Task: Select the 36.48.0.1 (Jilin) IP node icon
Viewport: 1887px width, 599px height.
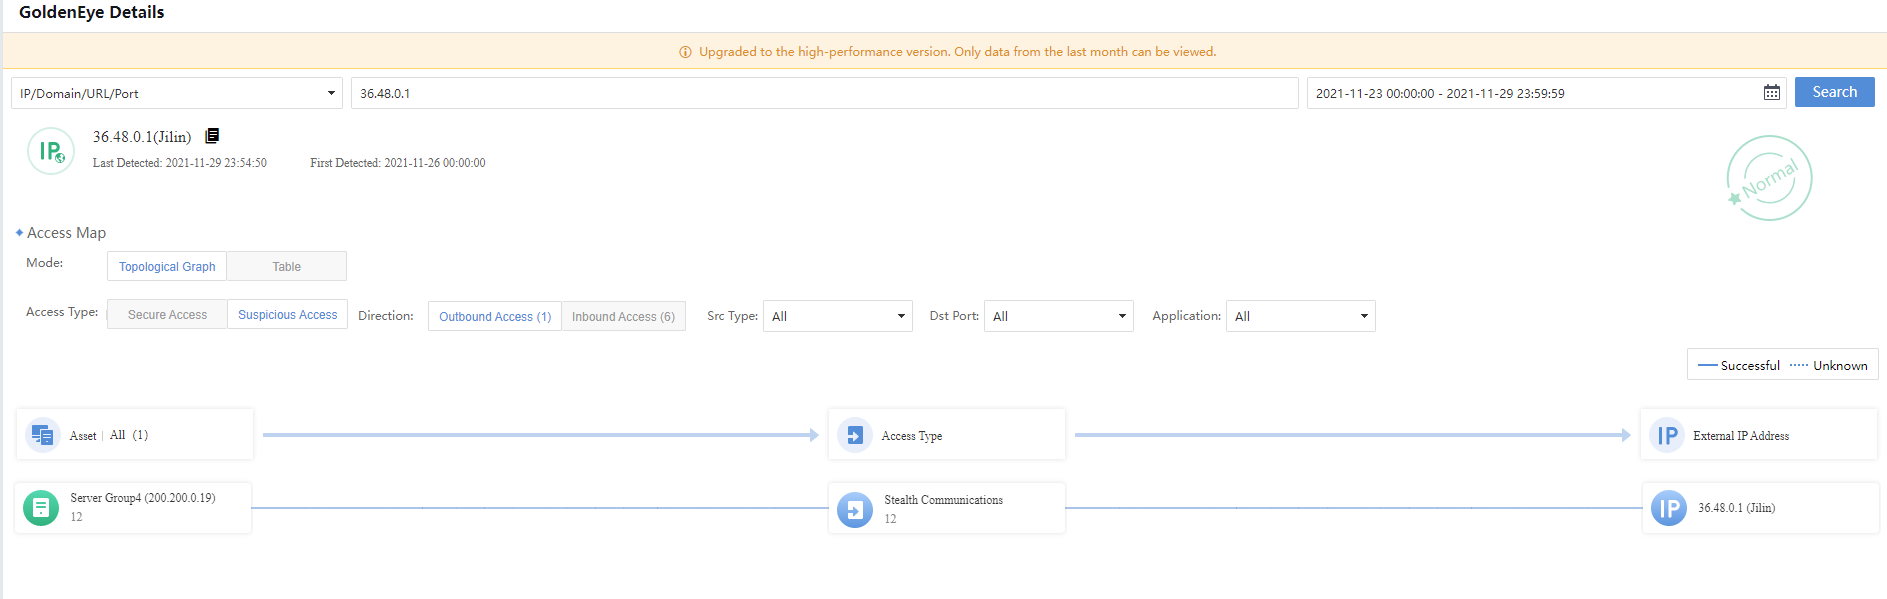Action: point(1669,509)
